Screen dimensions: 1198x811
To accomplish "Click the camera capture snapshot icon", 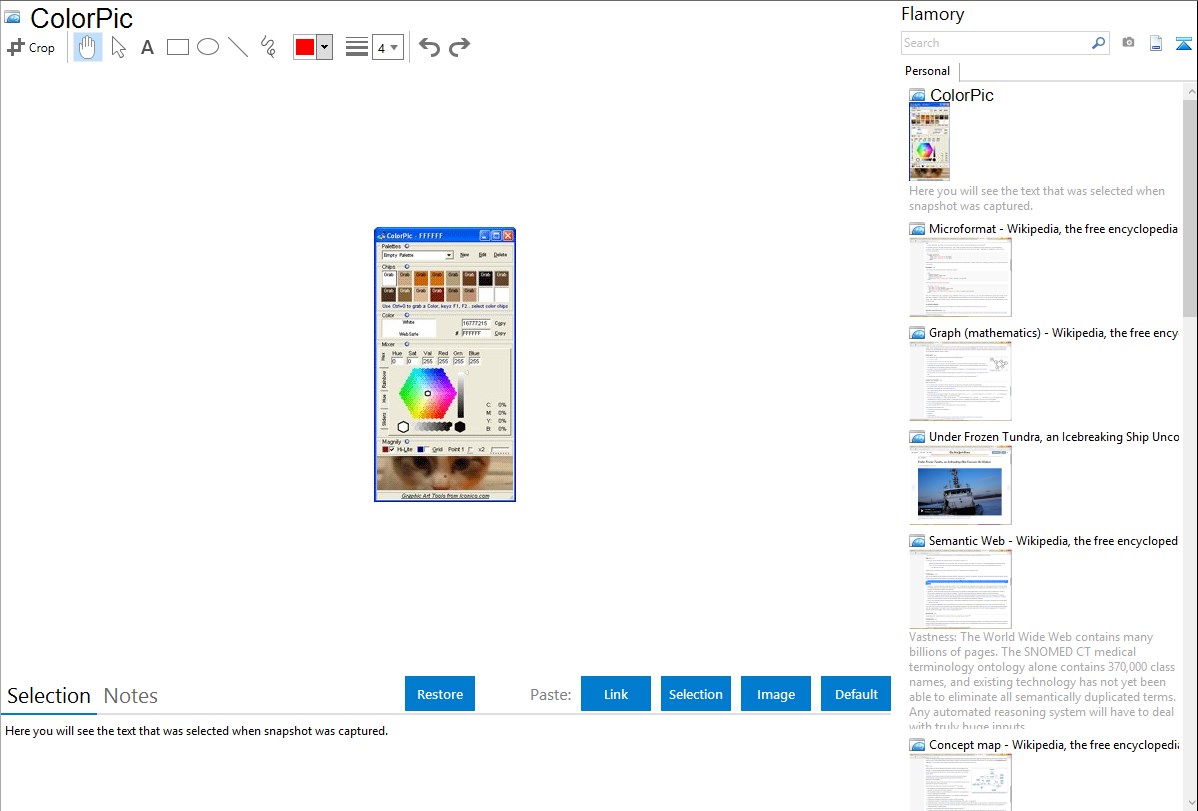I will coord(1128,43).
